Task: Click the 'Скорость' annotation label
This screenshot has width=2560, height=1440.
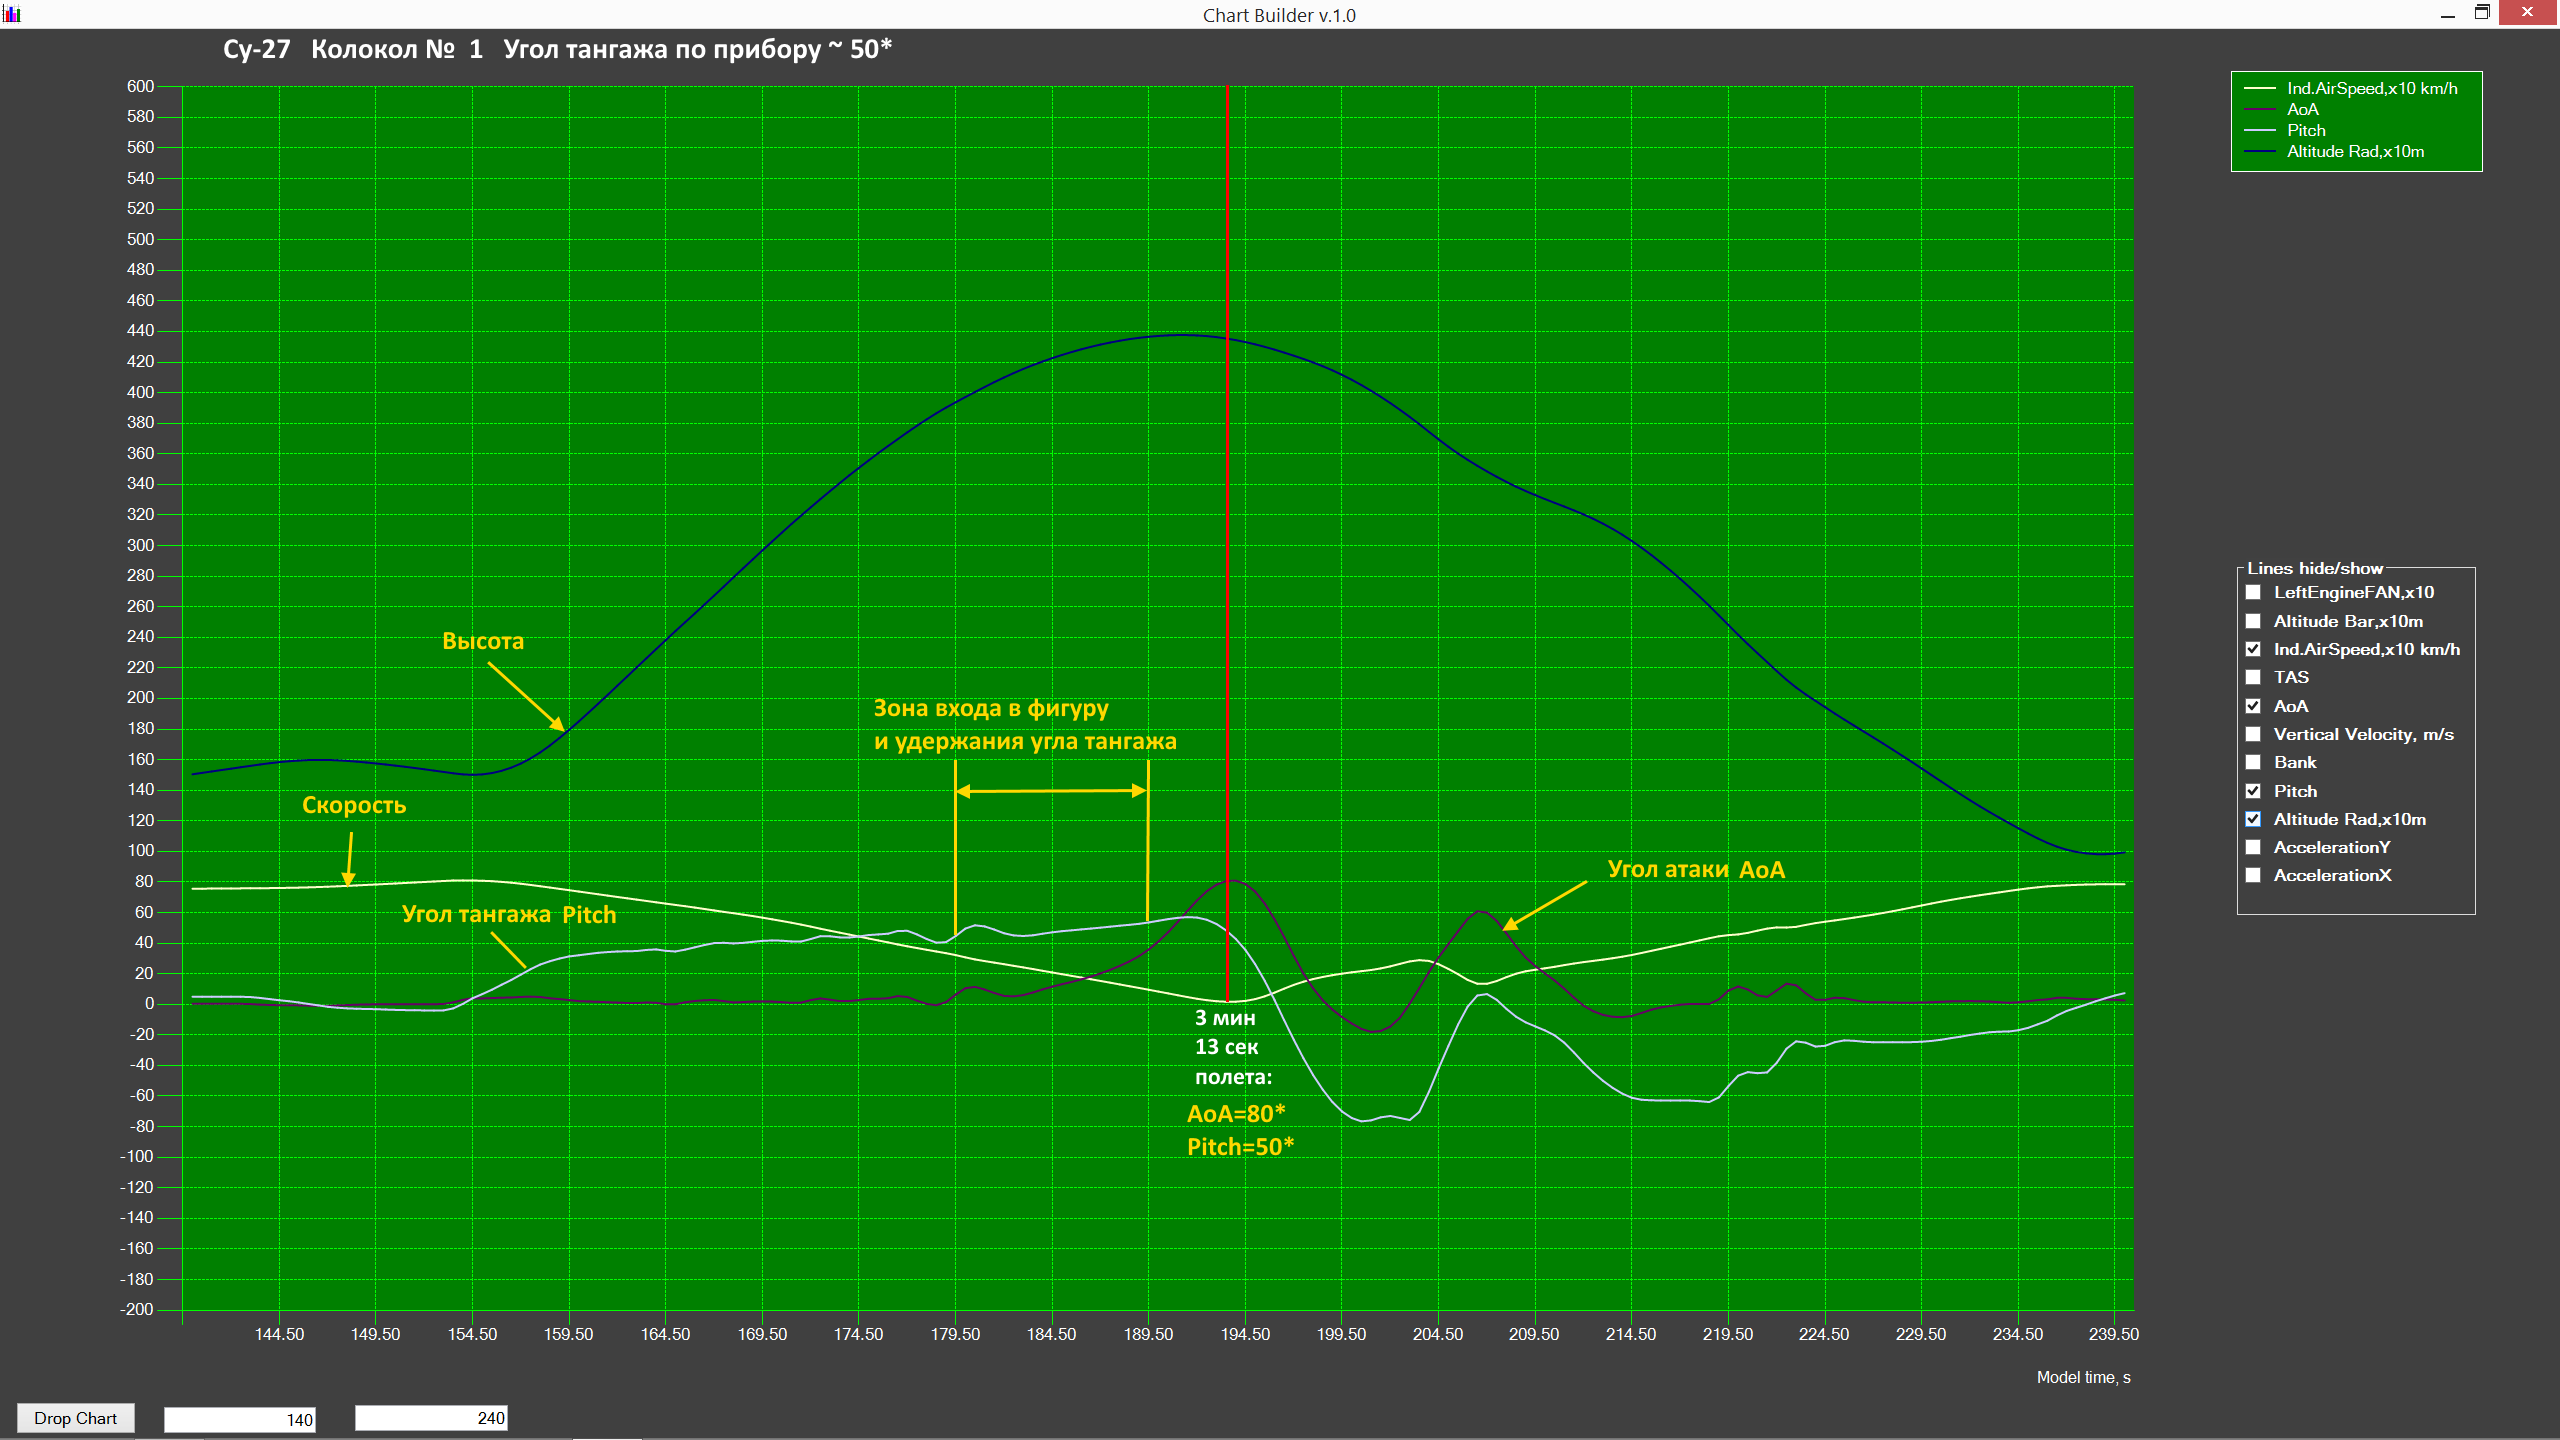Action: pos(354,805)
